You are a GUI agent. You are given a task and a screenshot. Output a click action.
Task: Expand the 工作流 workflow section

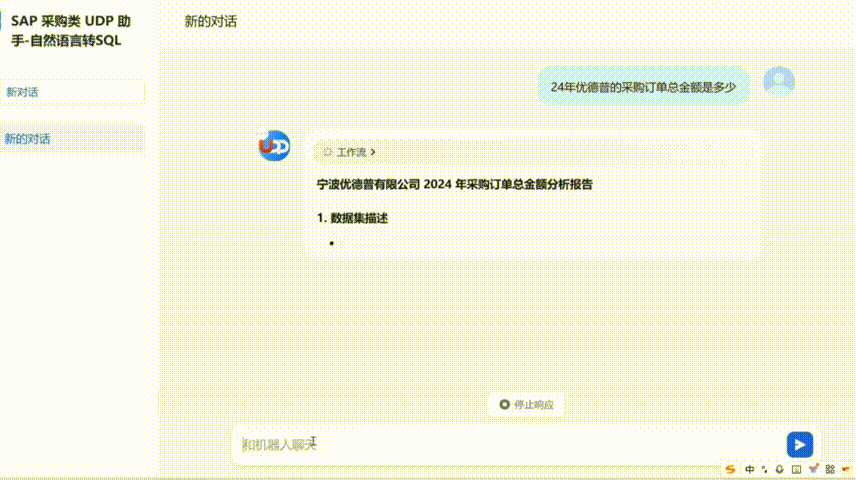[349, 153]
